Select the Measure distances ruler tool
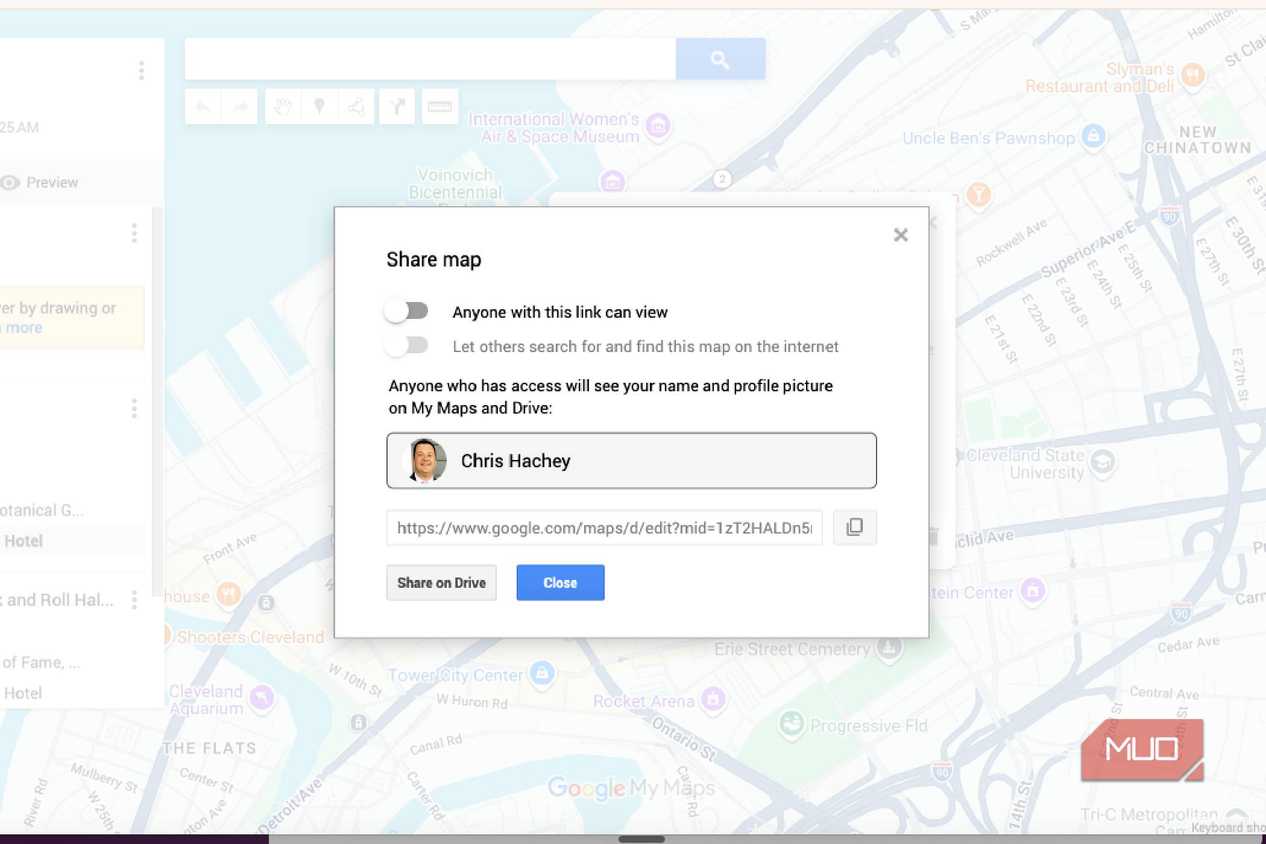Viewport: 1266px width, 844px height. click(x=440, y=107)
